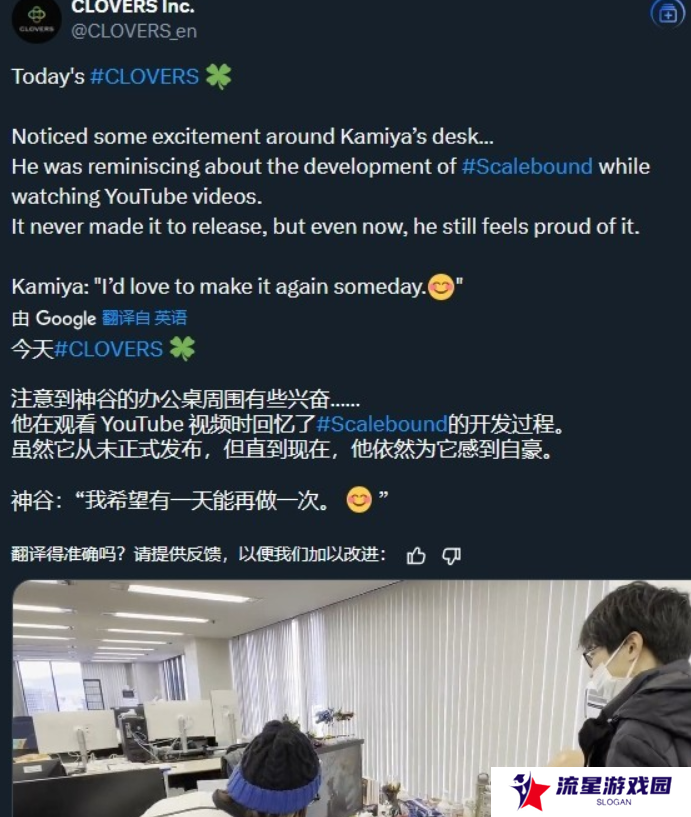The height and width of the screenshot is (817, 691).
Task: Open the CLOVERS Inc. profile avatar
Action: [36, 20]
